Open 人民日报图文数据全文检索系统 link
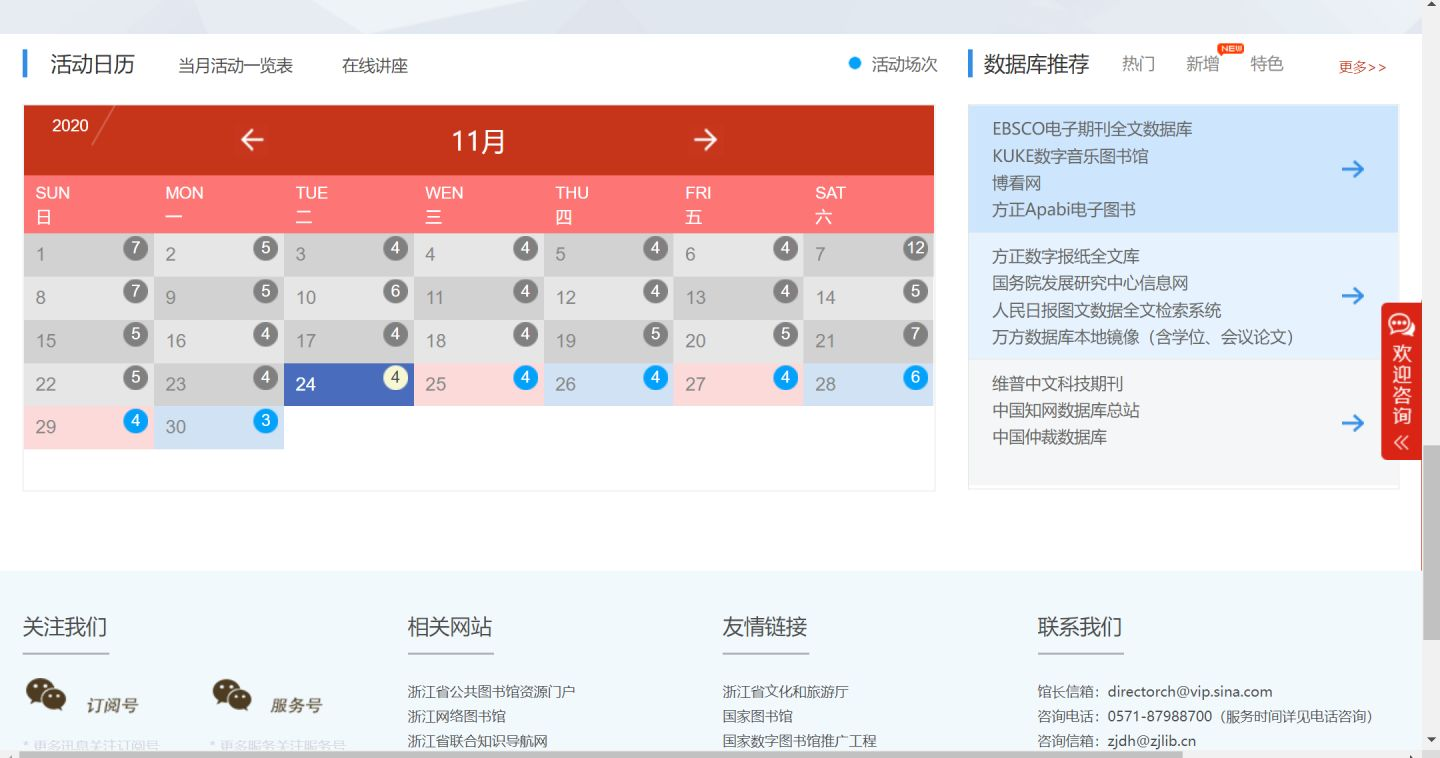Screen dimensions: 1440x758 click(x=1107, y=310)
